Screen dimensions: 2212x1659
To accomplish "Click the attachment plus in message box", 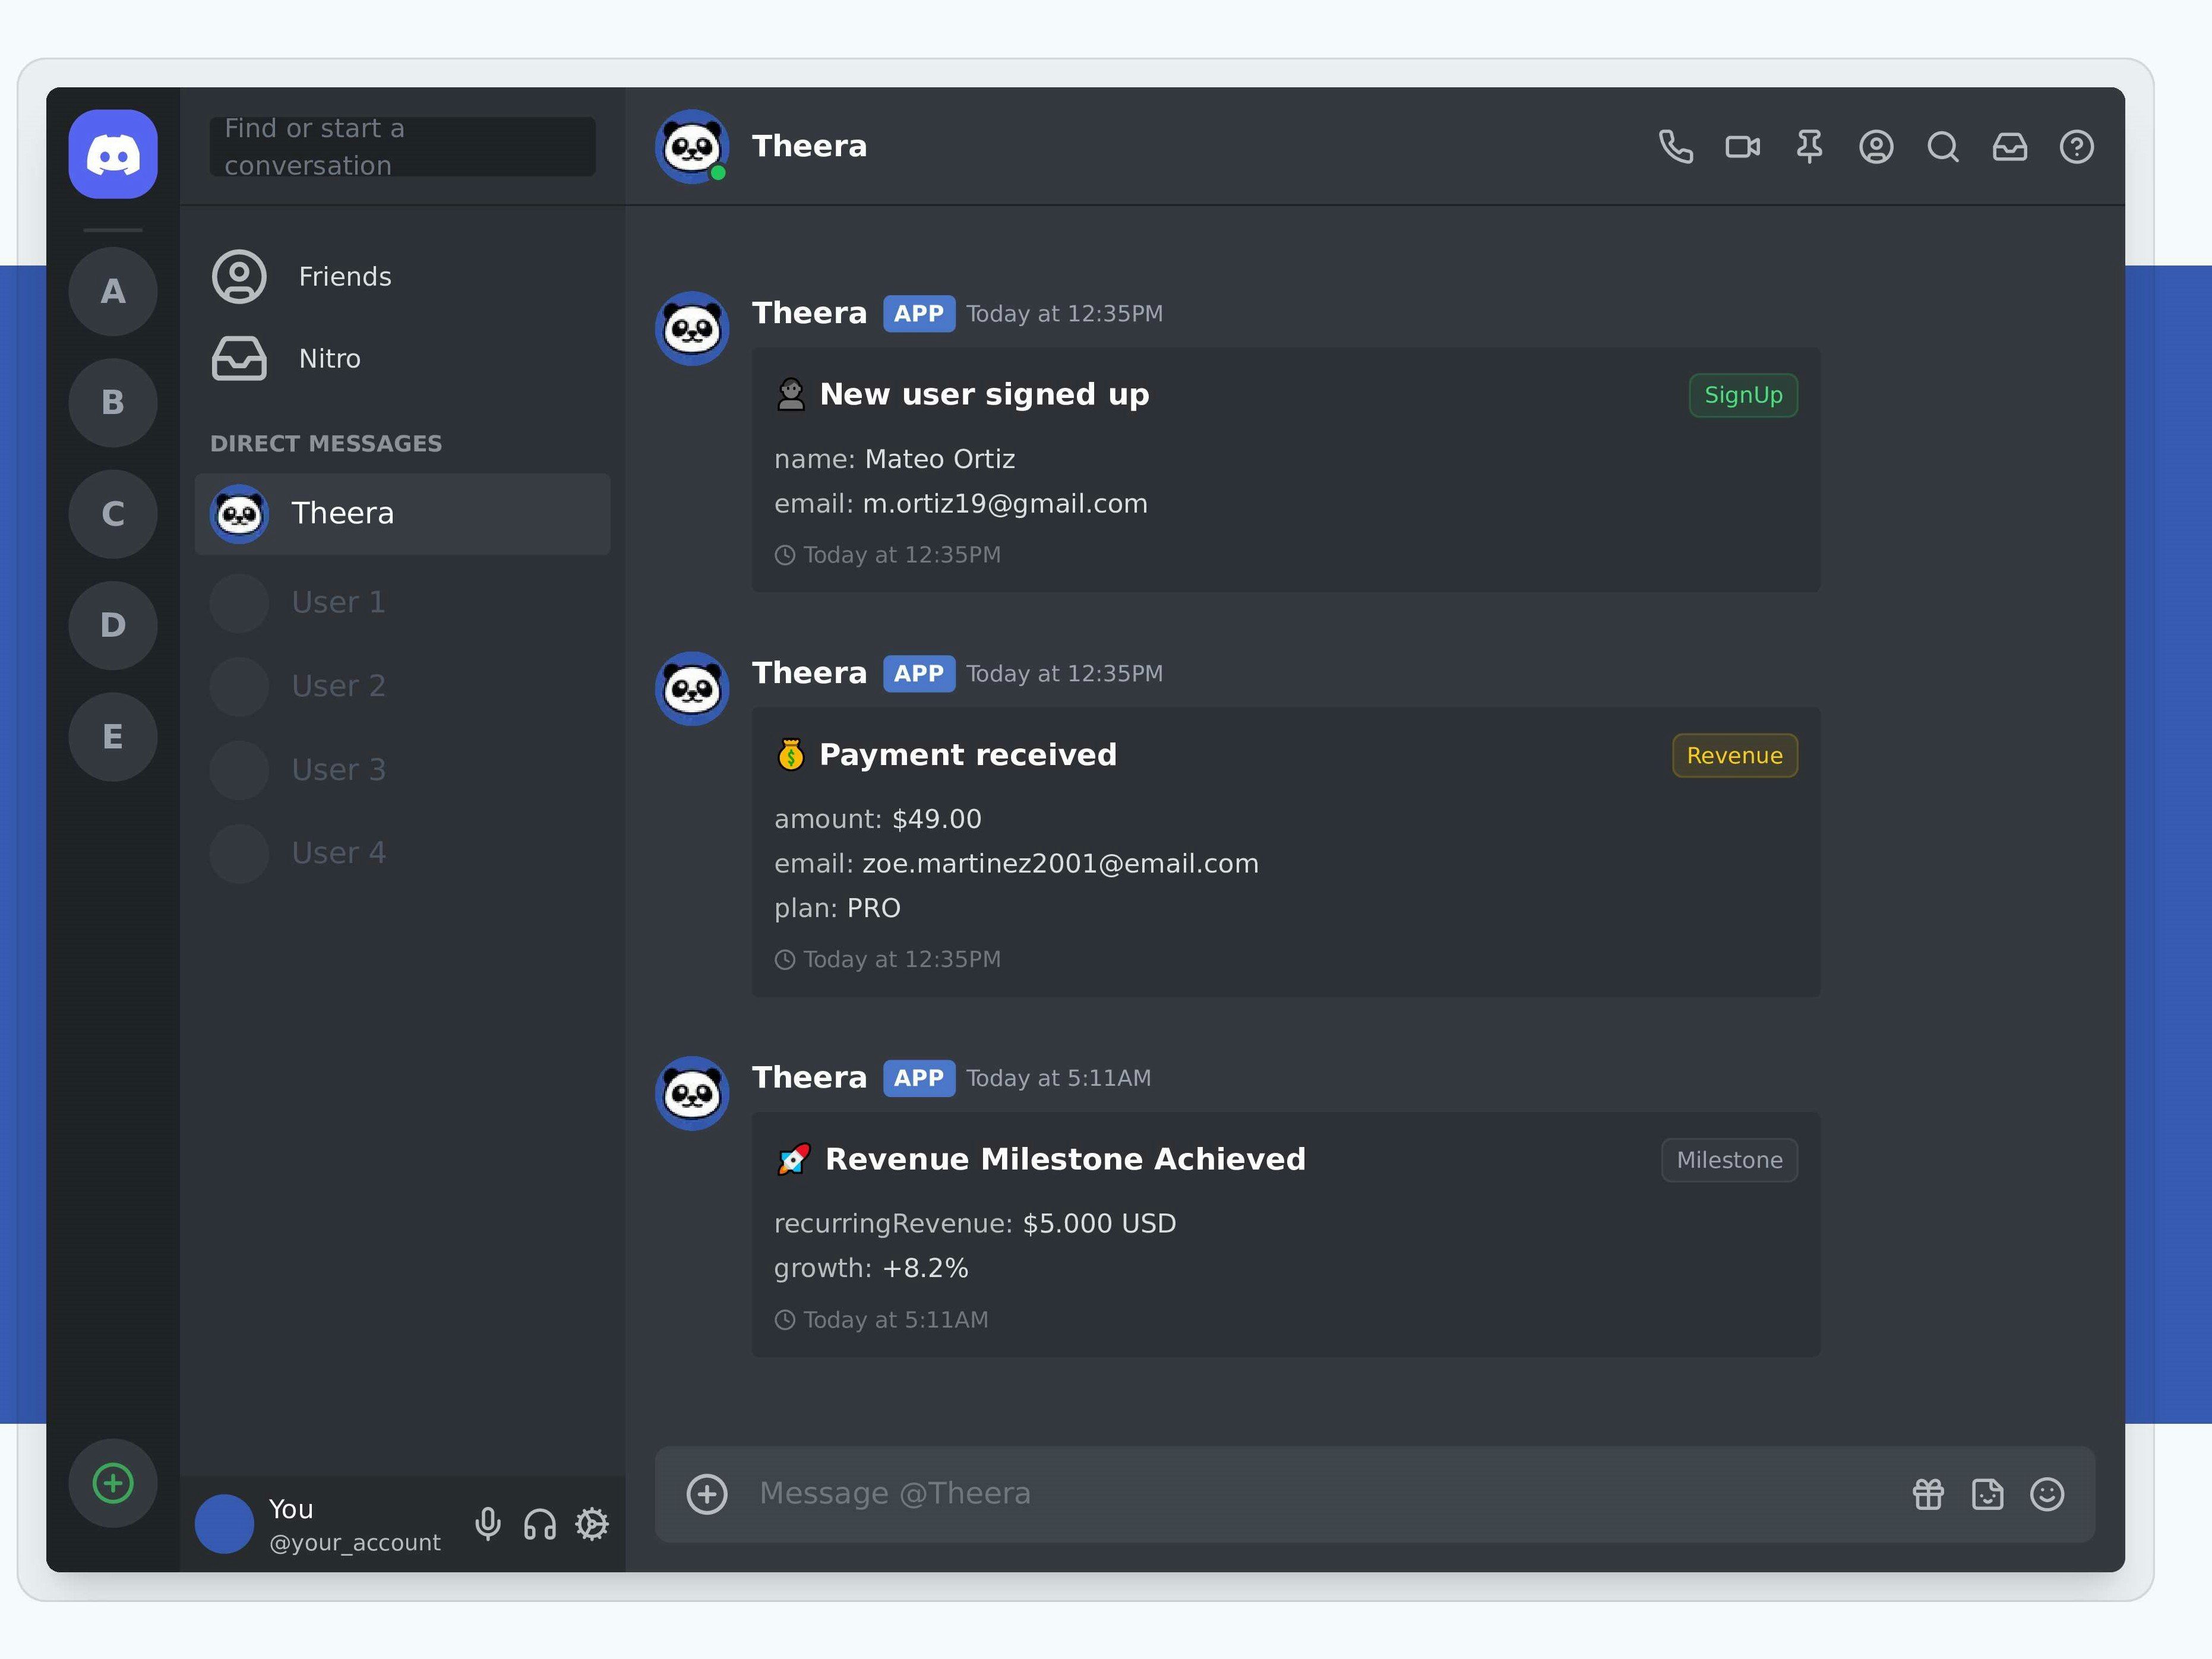I will coord(707,1494).
